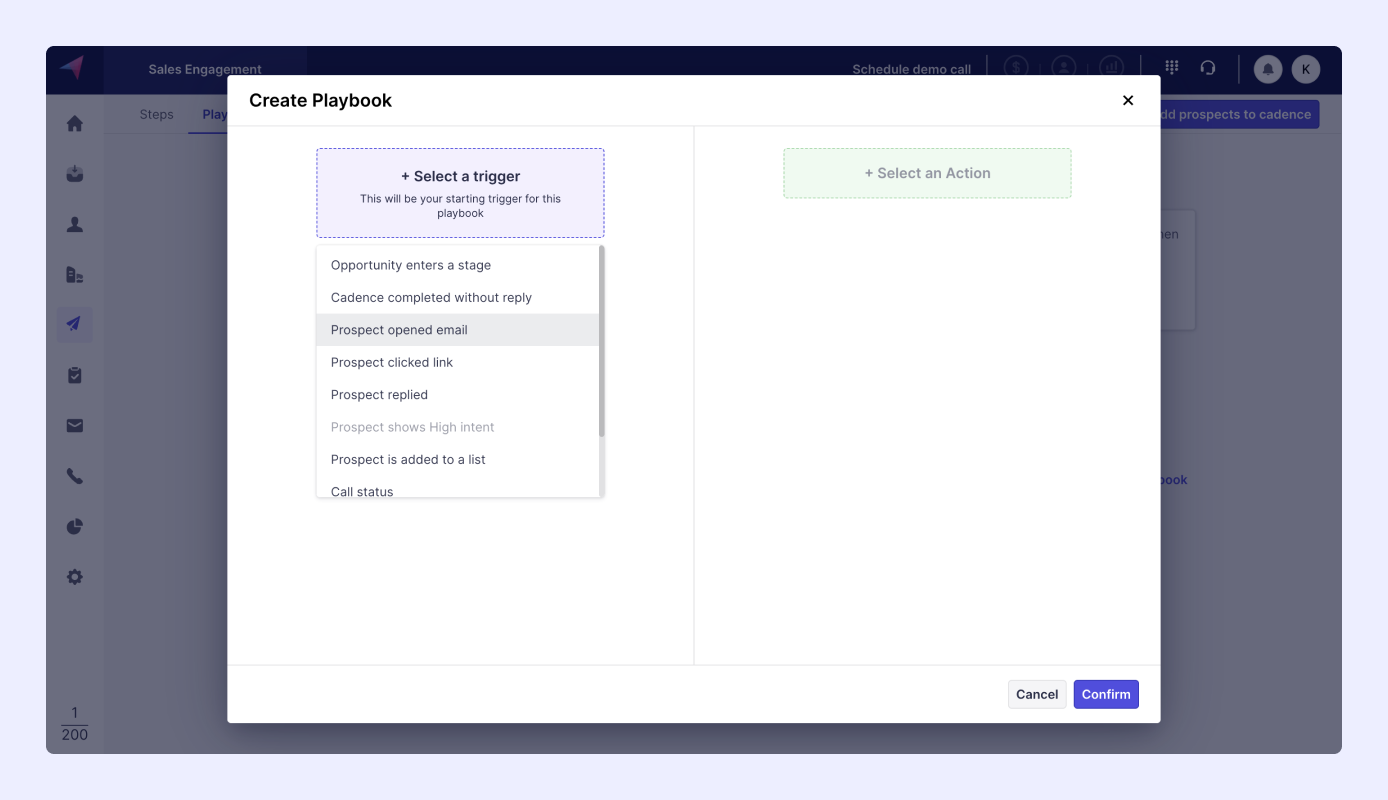Open the dialer keypad icon in the top bar

1171,68
